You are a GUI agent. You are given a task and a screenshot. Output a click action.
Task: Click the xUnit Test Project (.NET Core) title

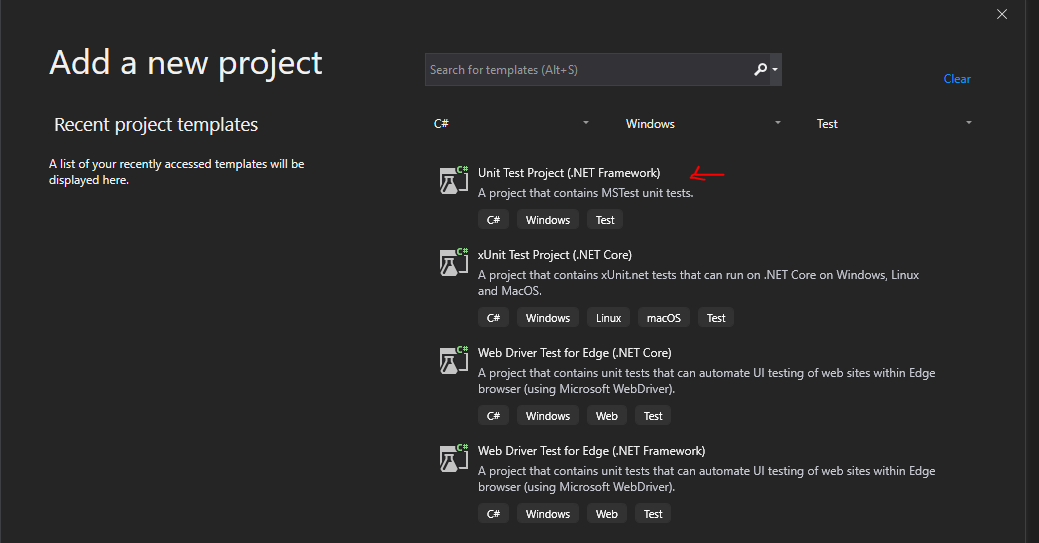tap(555, 255)
